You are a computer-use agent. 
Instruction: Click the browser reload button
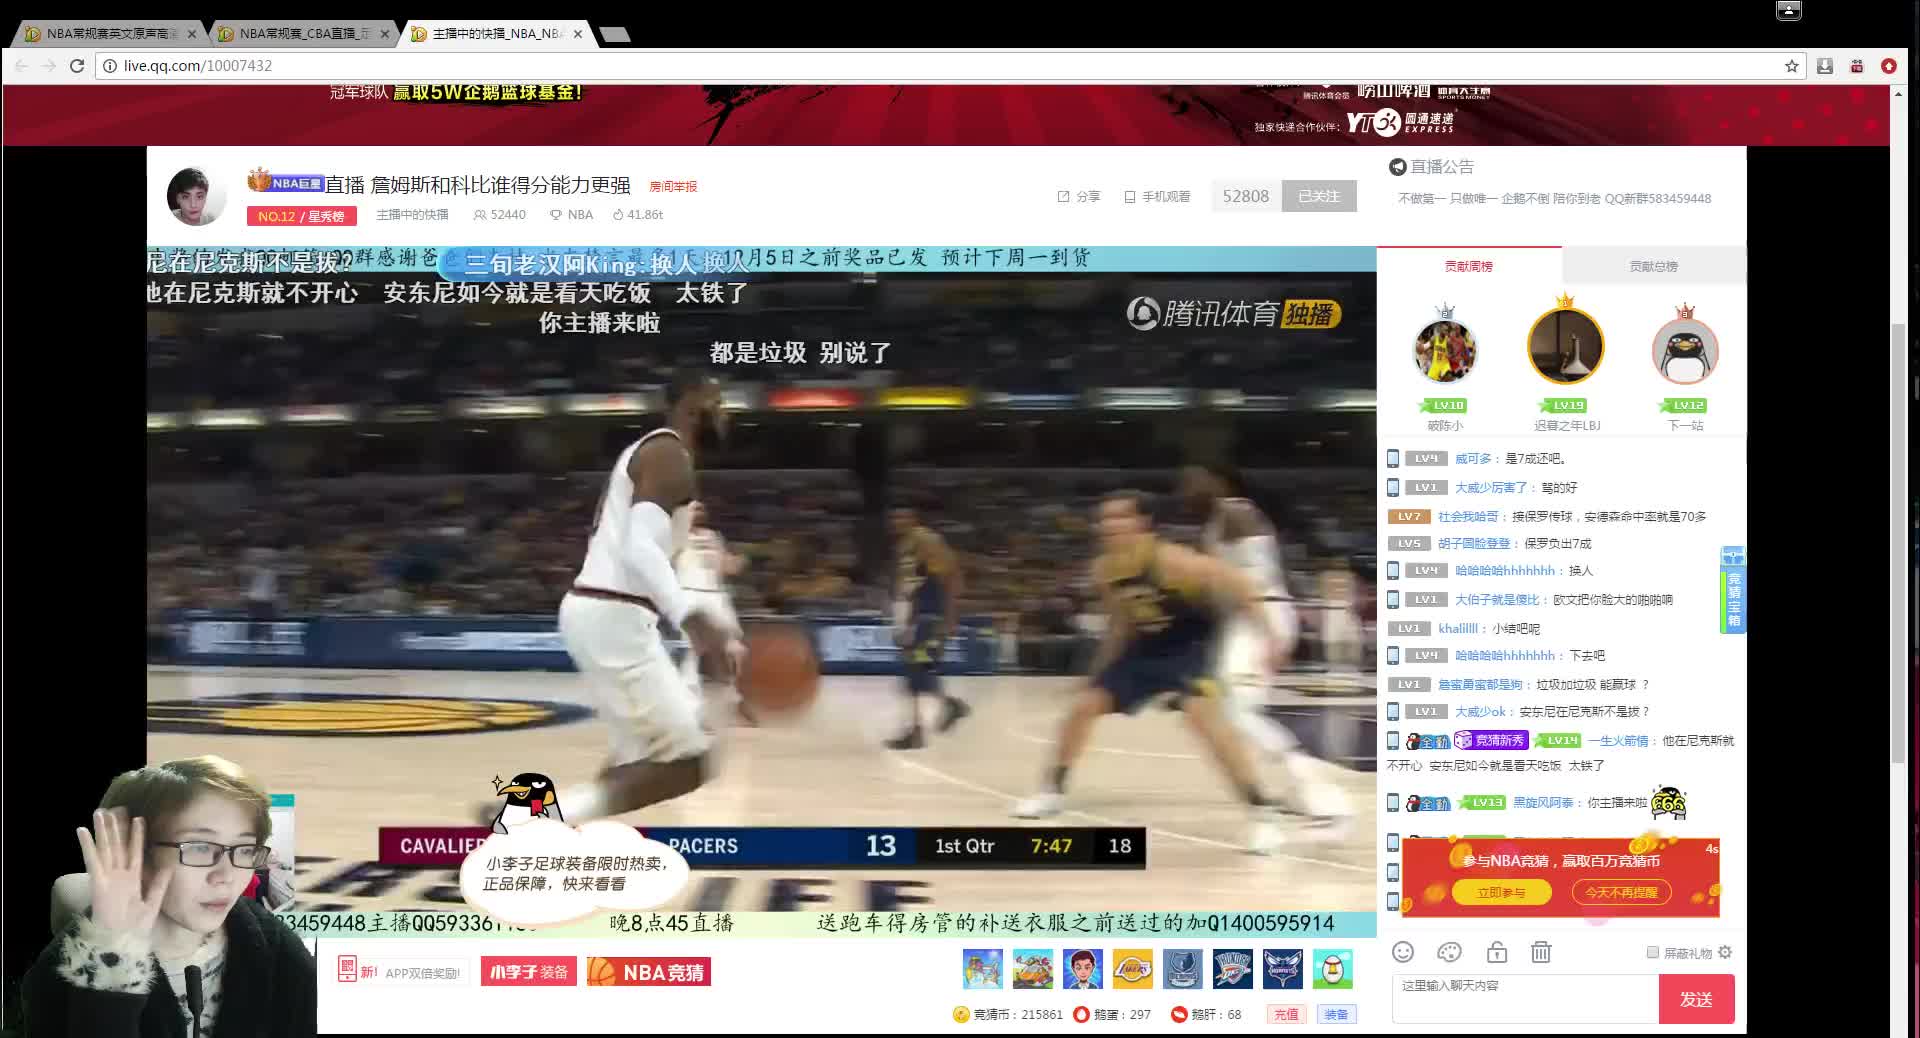tap(77, 66)
